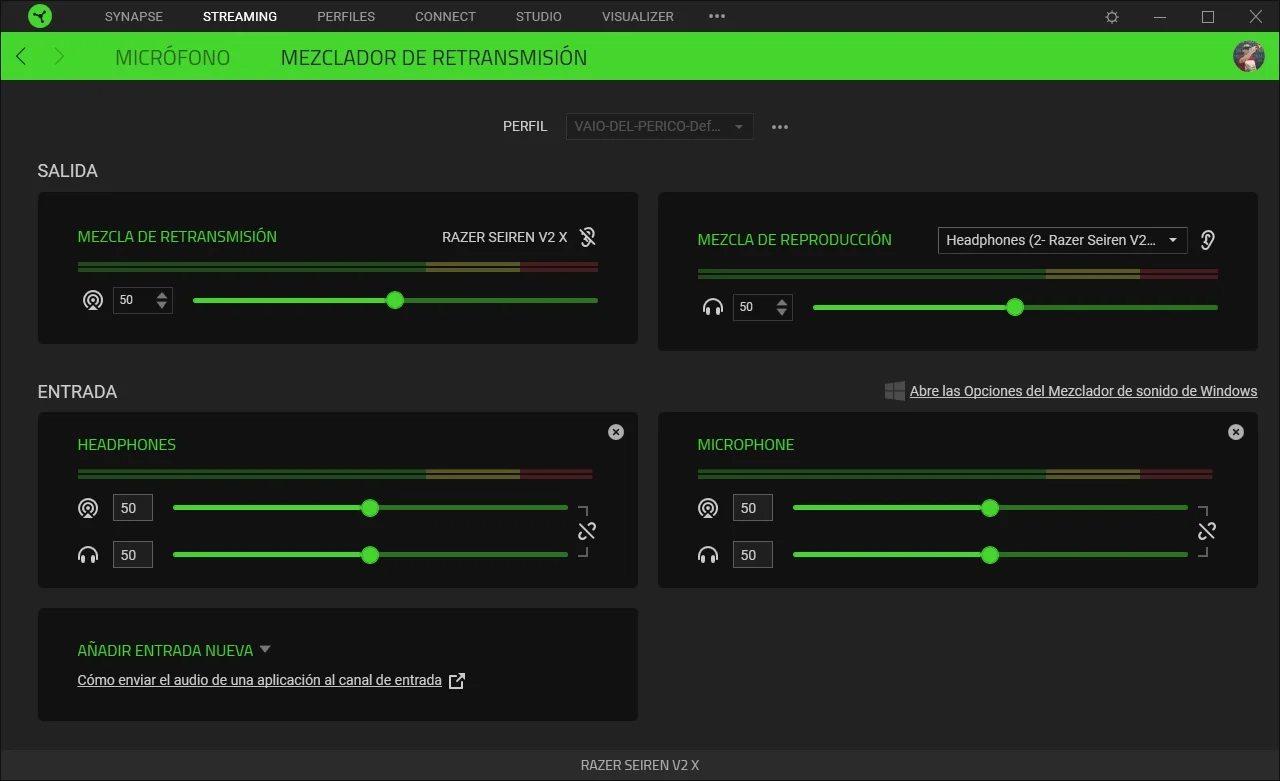This screenshot has width=1280, height=781.
Task: Click RAZER SEIREN V2 X device footer
Action: tap(640, 765)
